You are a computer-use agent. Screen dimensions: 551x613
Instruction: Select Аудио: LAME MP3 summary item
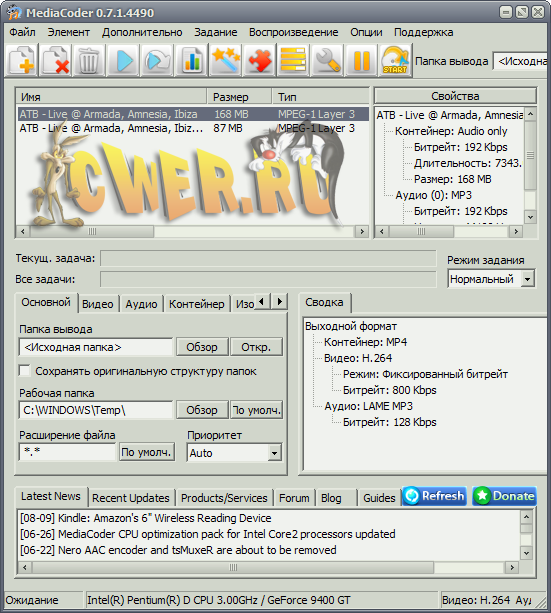368,406
